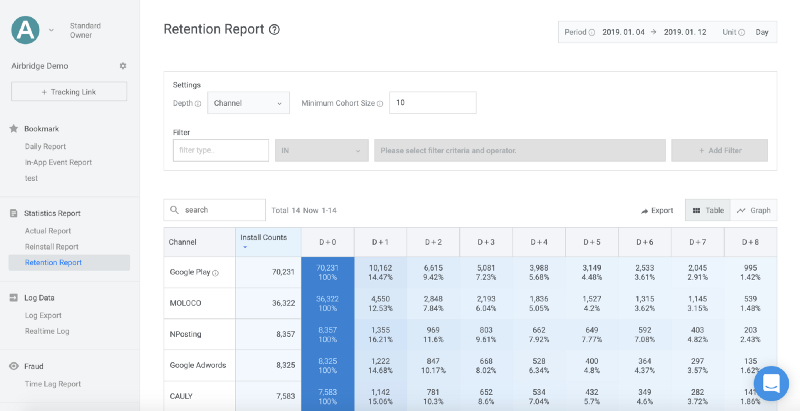Click help icon next to Retention Report title

(274, 30)
